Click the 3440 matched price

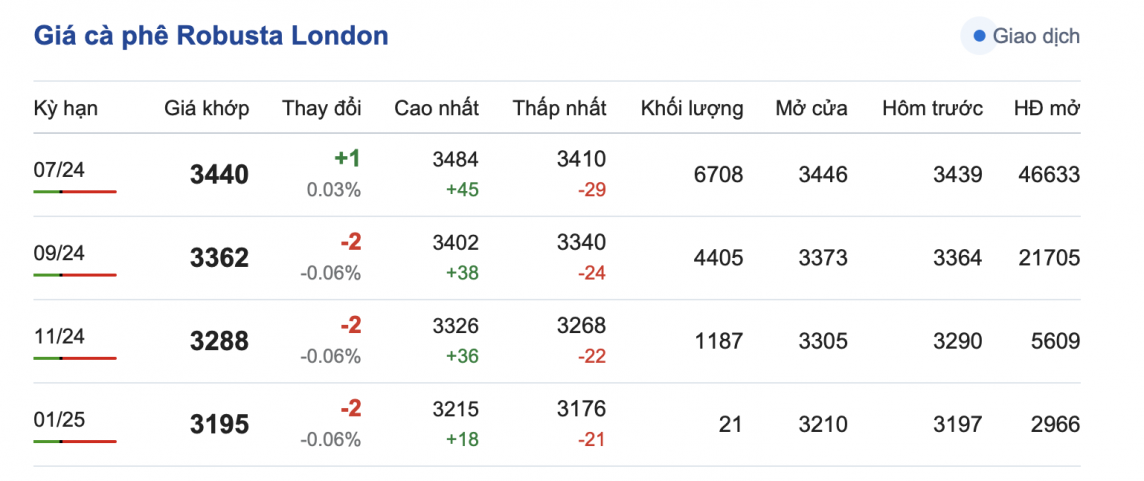point(219,175)
